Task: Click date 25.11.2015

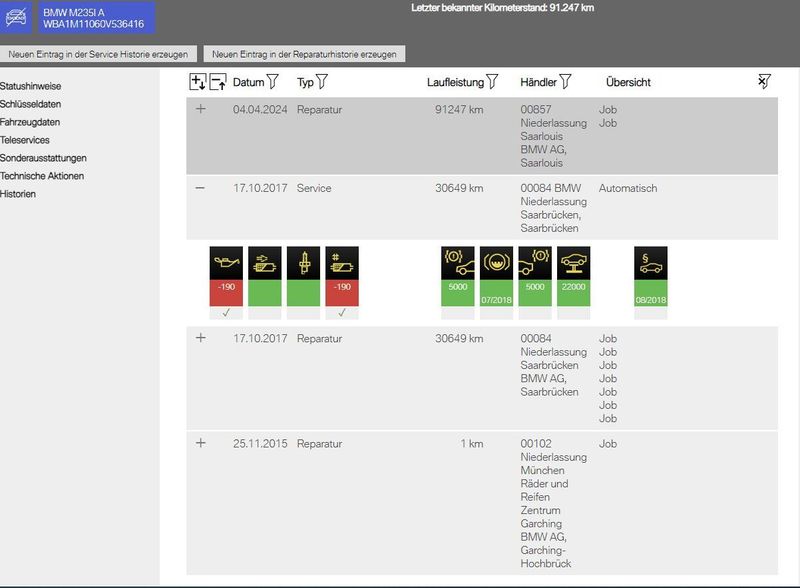Action: click(x=260, y=444)
